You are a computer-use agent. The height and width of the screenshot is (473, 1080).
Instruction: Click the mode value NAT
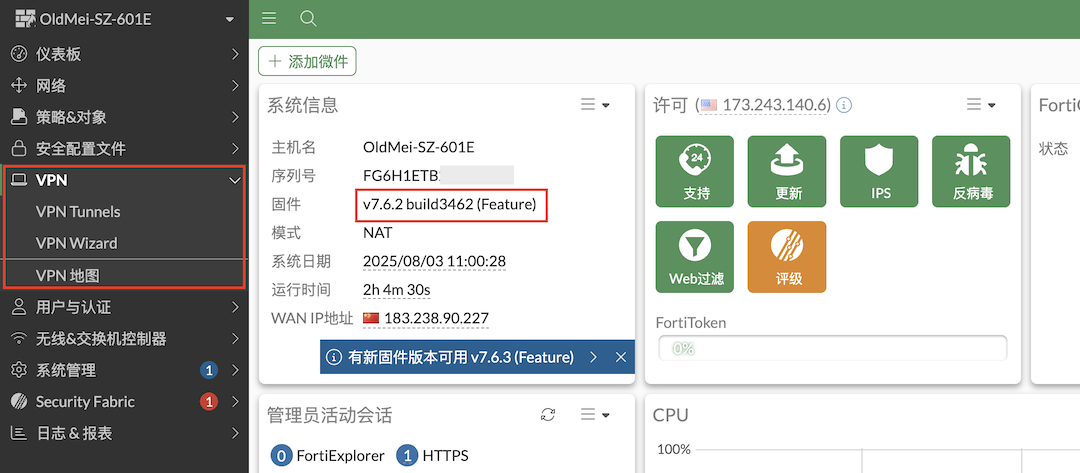(377, 233)
